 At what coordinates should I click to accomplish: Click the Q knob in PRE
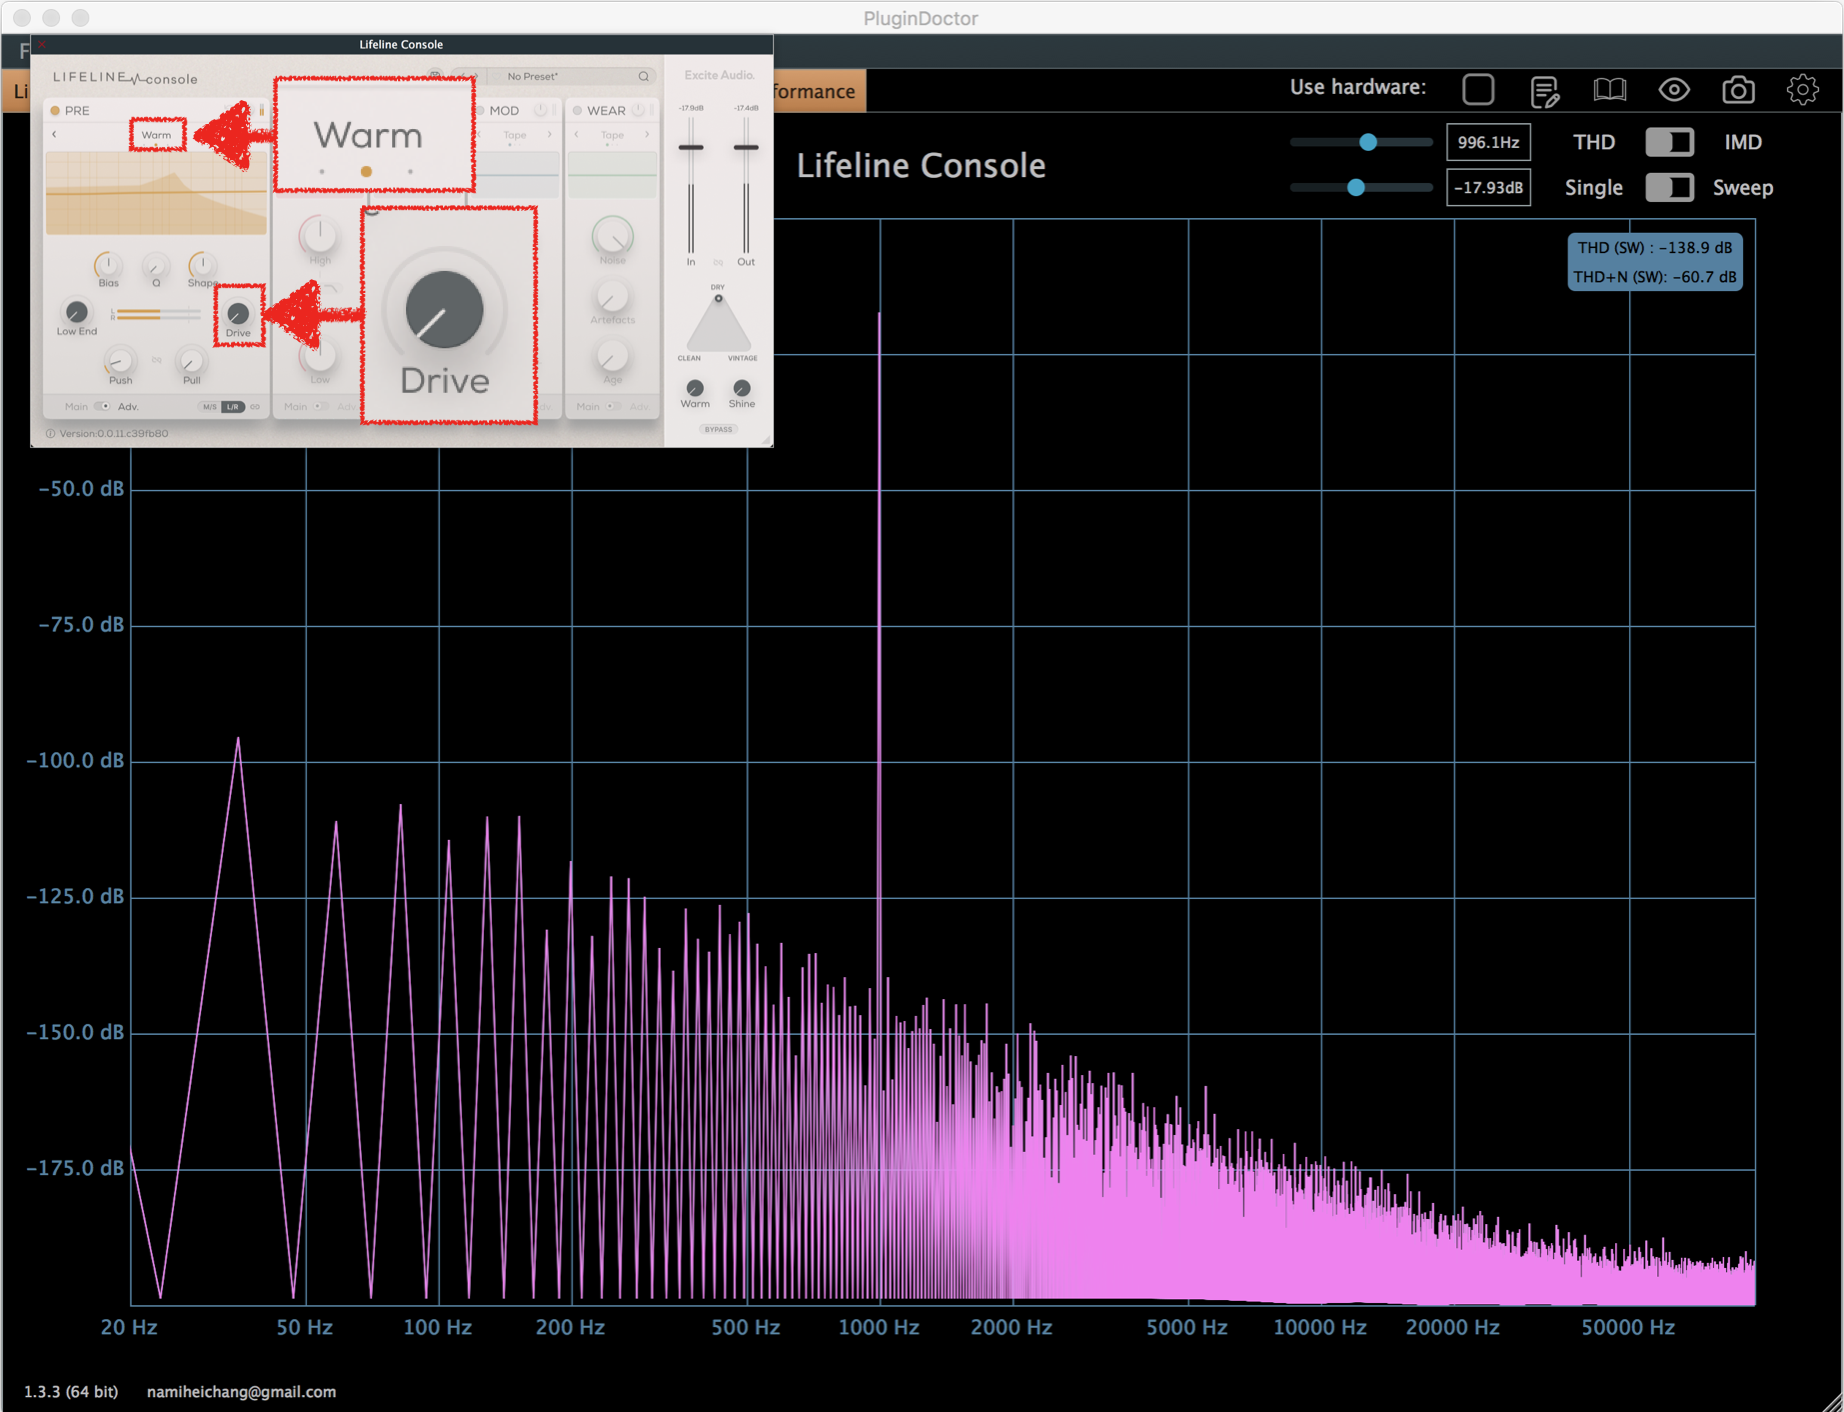(155, 266)
